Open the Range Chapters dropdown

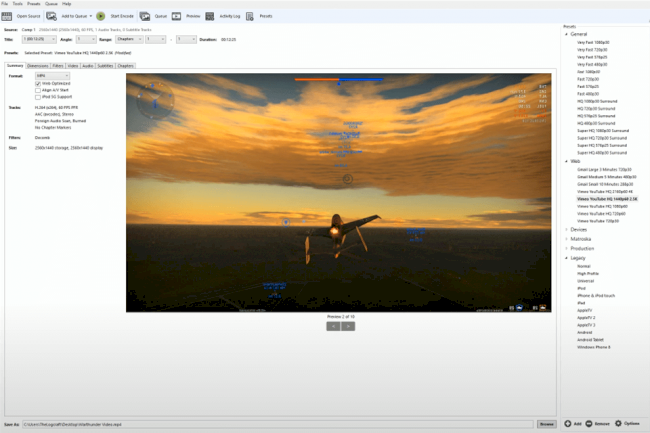[x=129, y=39]
